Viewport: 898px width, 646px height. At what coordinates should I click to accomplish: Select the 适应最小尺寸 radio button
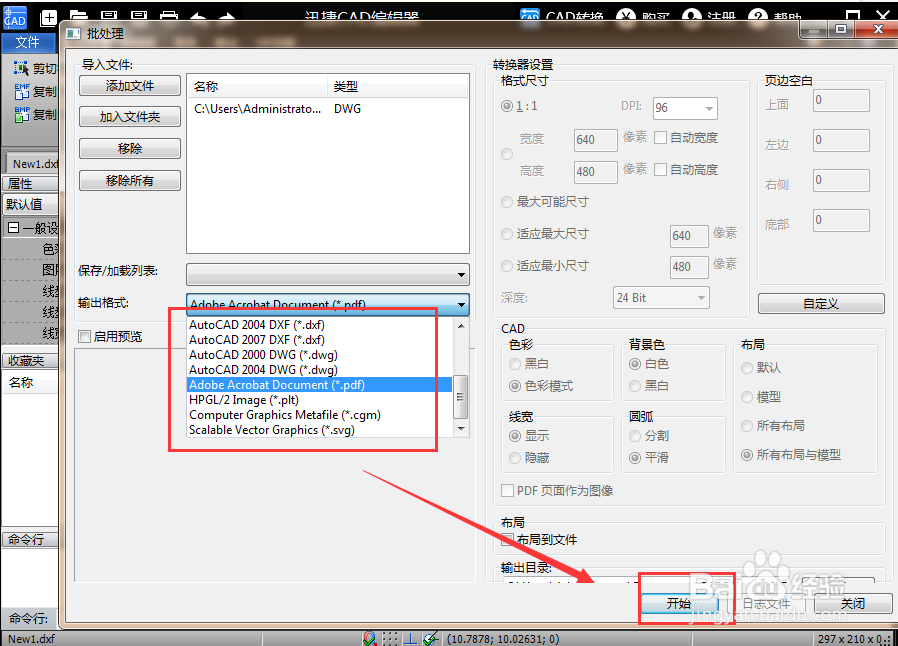(507, 266)
